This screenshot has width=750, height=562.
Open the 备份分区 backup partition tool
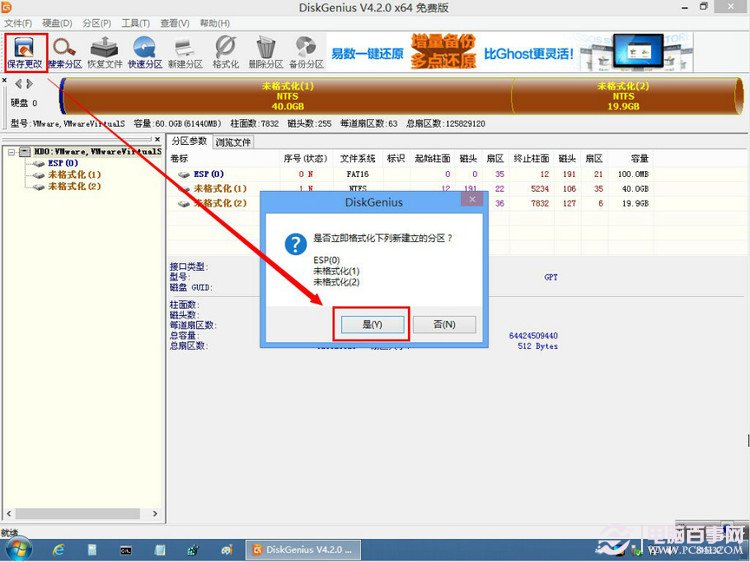click(306, 53)
